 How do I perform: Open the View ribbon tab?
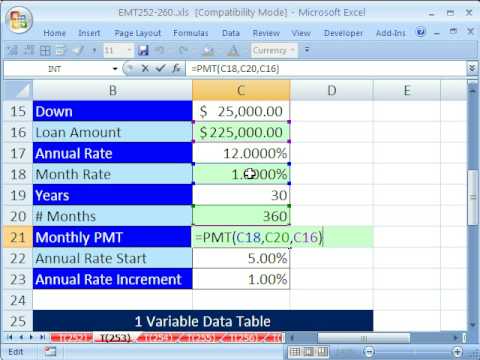301,33
